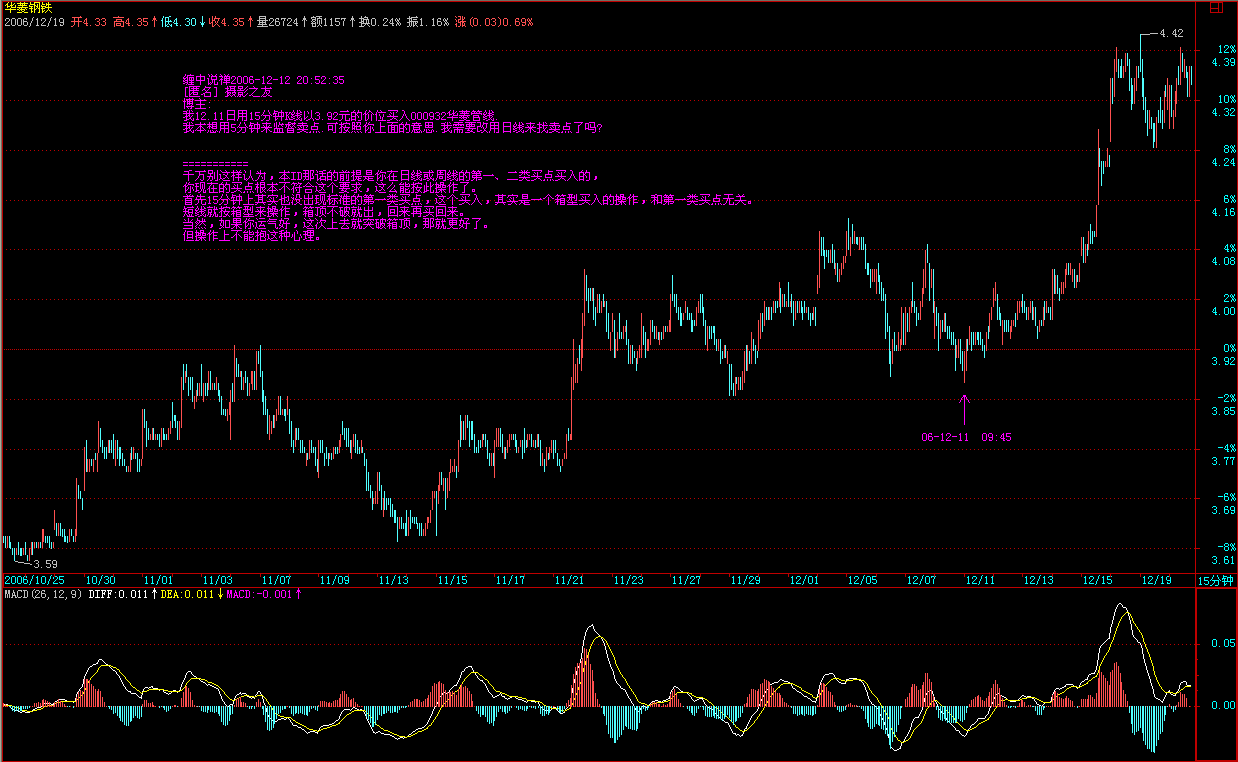Click the up arrow after 收4.35
This screenshot has width=1238, height=762.
249,21
